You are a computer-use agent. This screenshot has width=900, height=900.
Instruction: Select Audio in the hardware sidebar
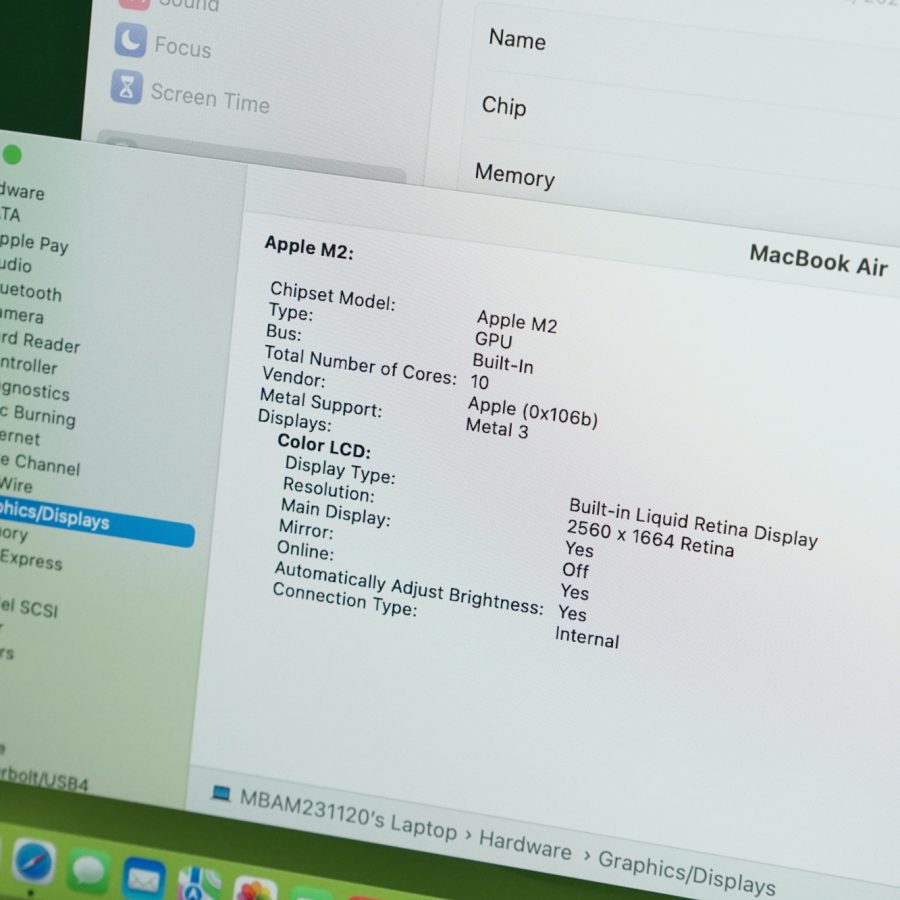(16, 265)
